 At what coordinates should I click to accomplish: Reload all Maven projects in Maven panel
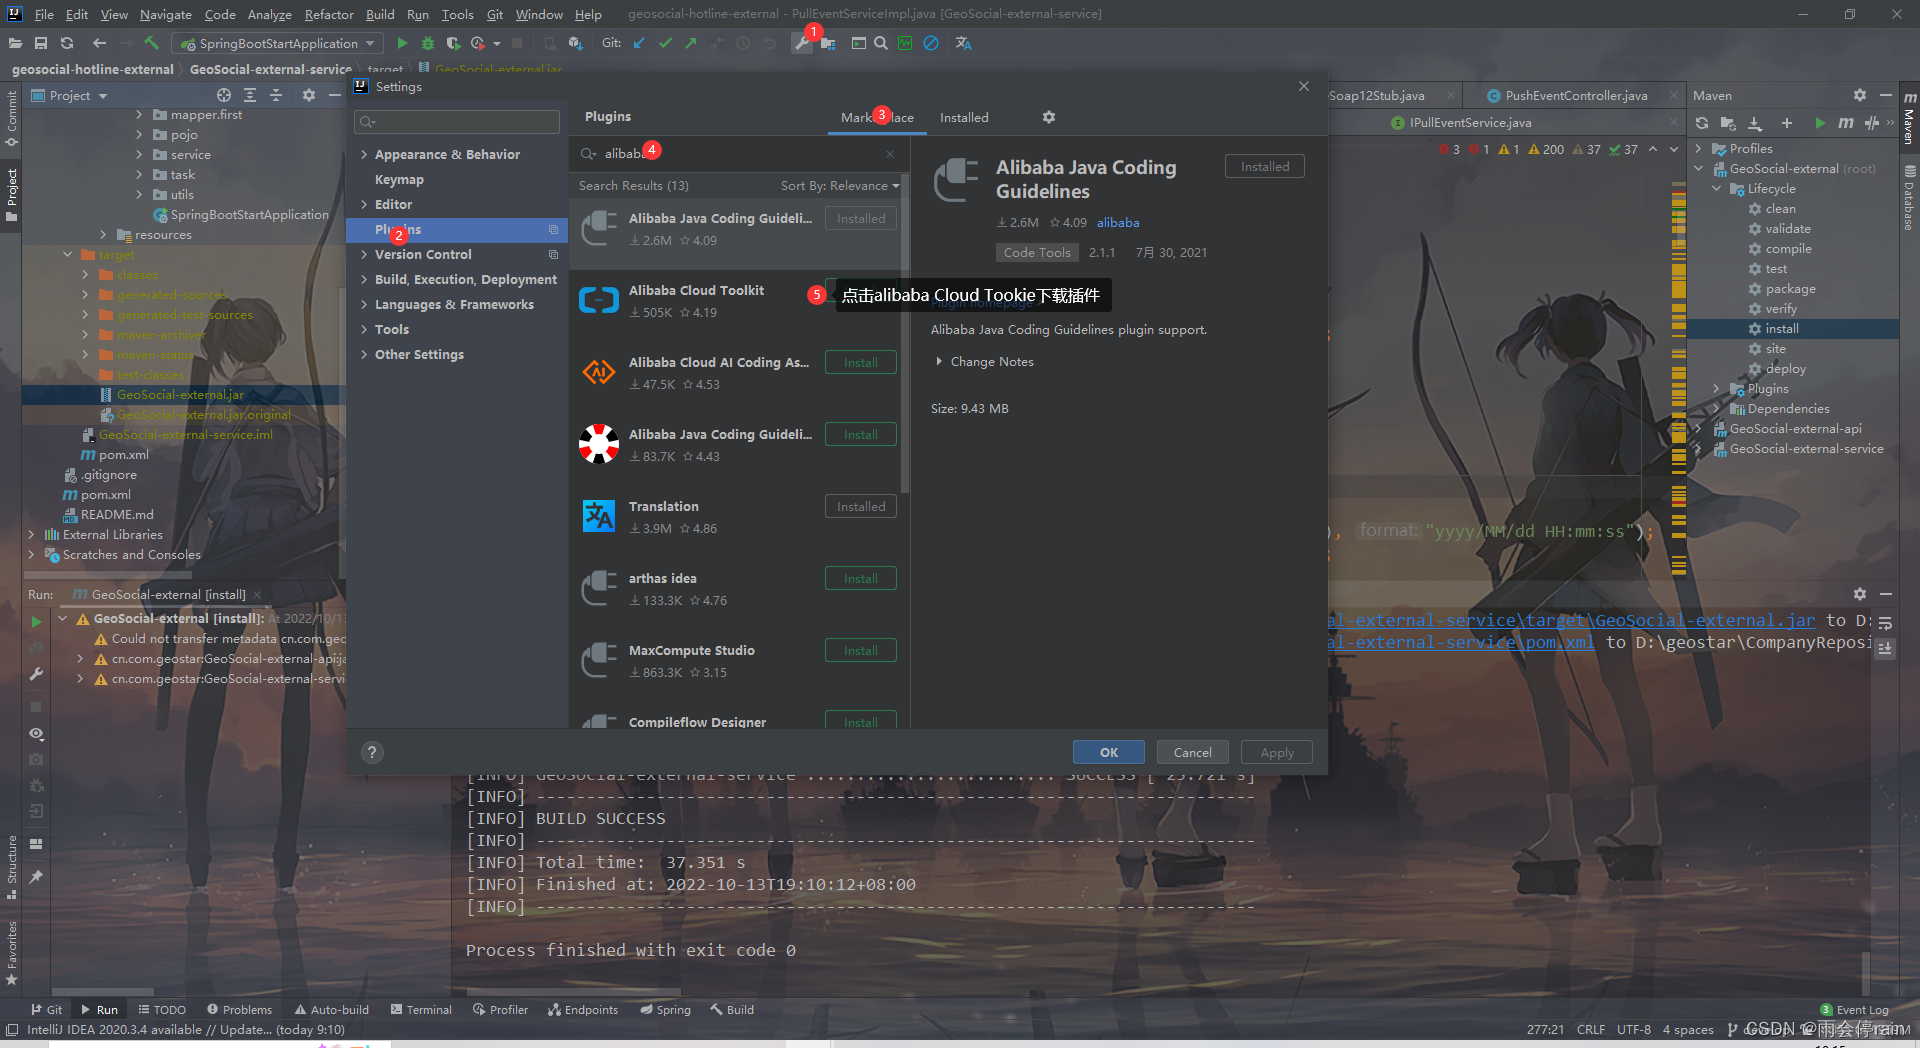coord(1702,123)
